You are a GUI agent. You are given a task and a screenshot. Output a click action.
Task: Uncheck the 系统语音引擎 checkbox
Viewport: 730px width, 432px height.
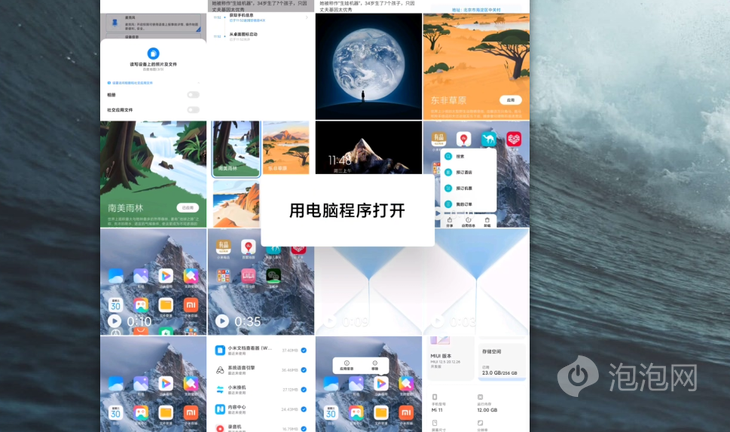tap(304, 370)
